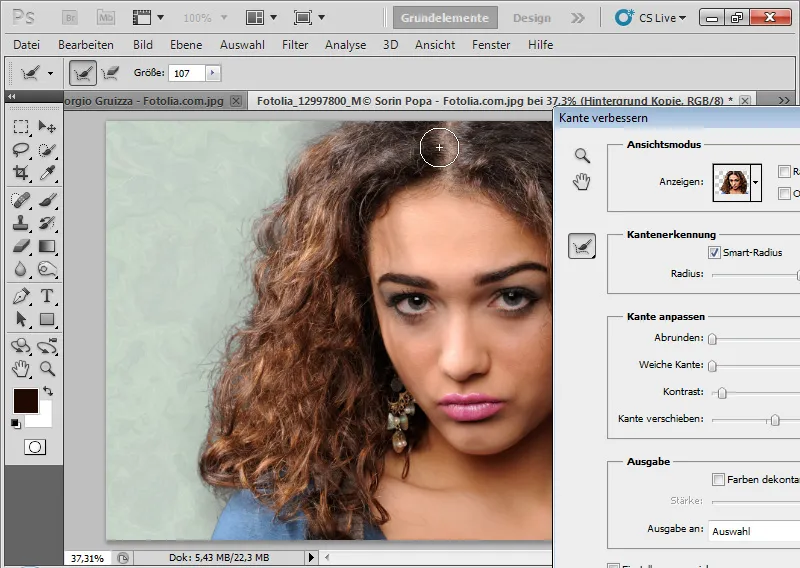Toggle the Smart-Radius checkbox
800x568 pixels.
(x=714, y=252)
